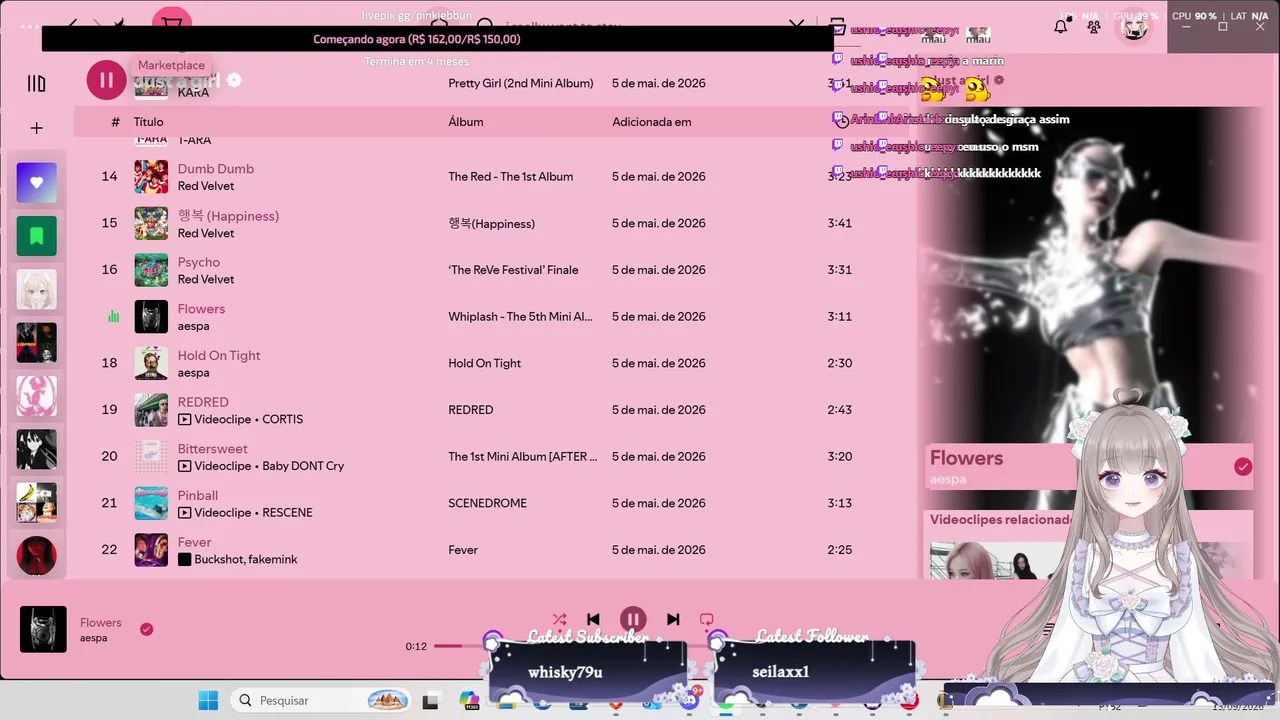Open the Baby DONT Cry artist link
The width and height of the screenshot is (1280, 720).
[x=303, y=466]
